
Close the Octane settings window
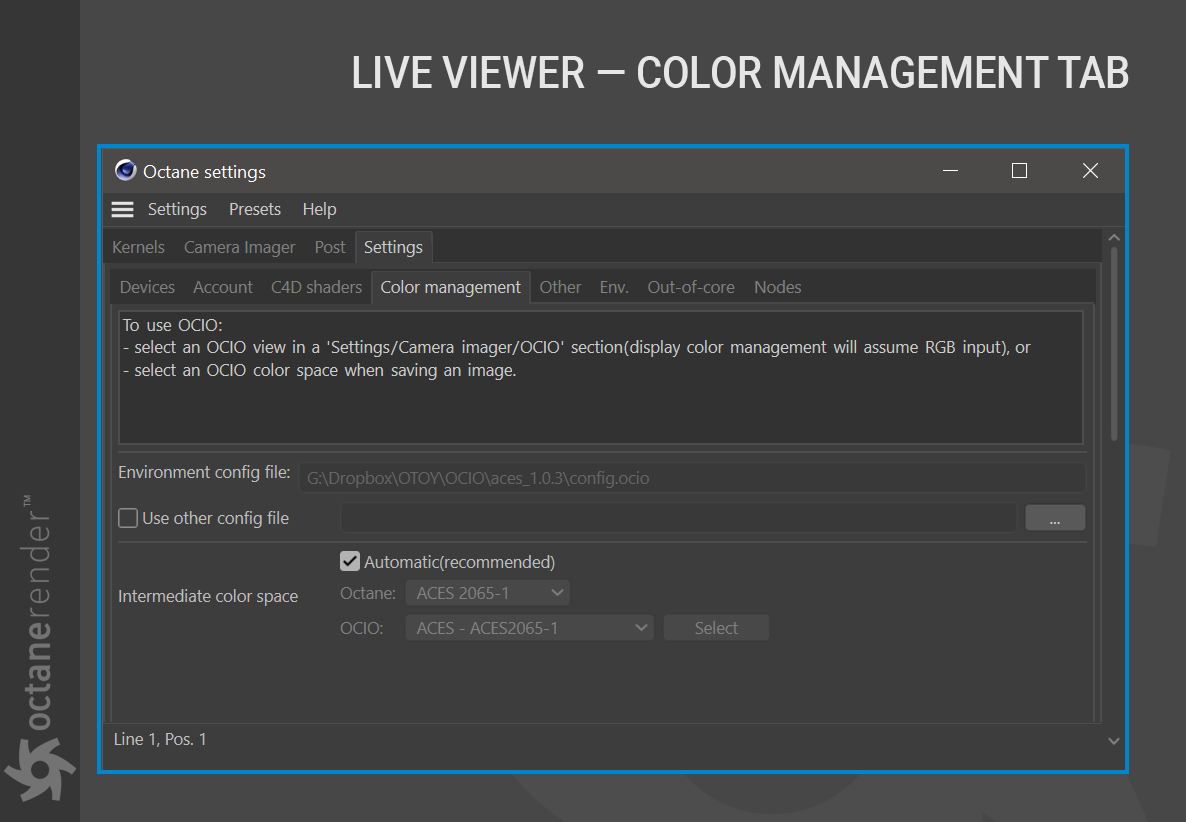coord(1090,171)
